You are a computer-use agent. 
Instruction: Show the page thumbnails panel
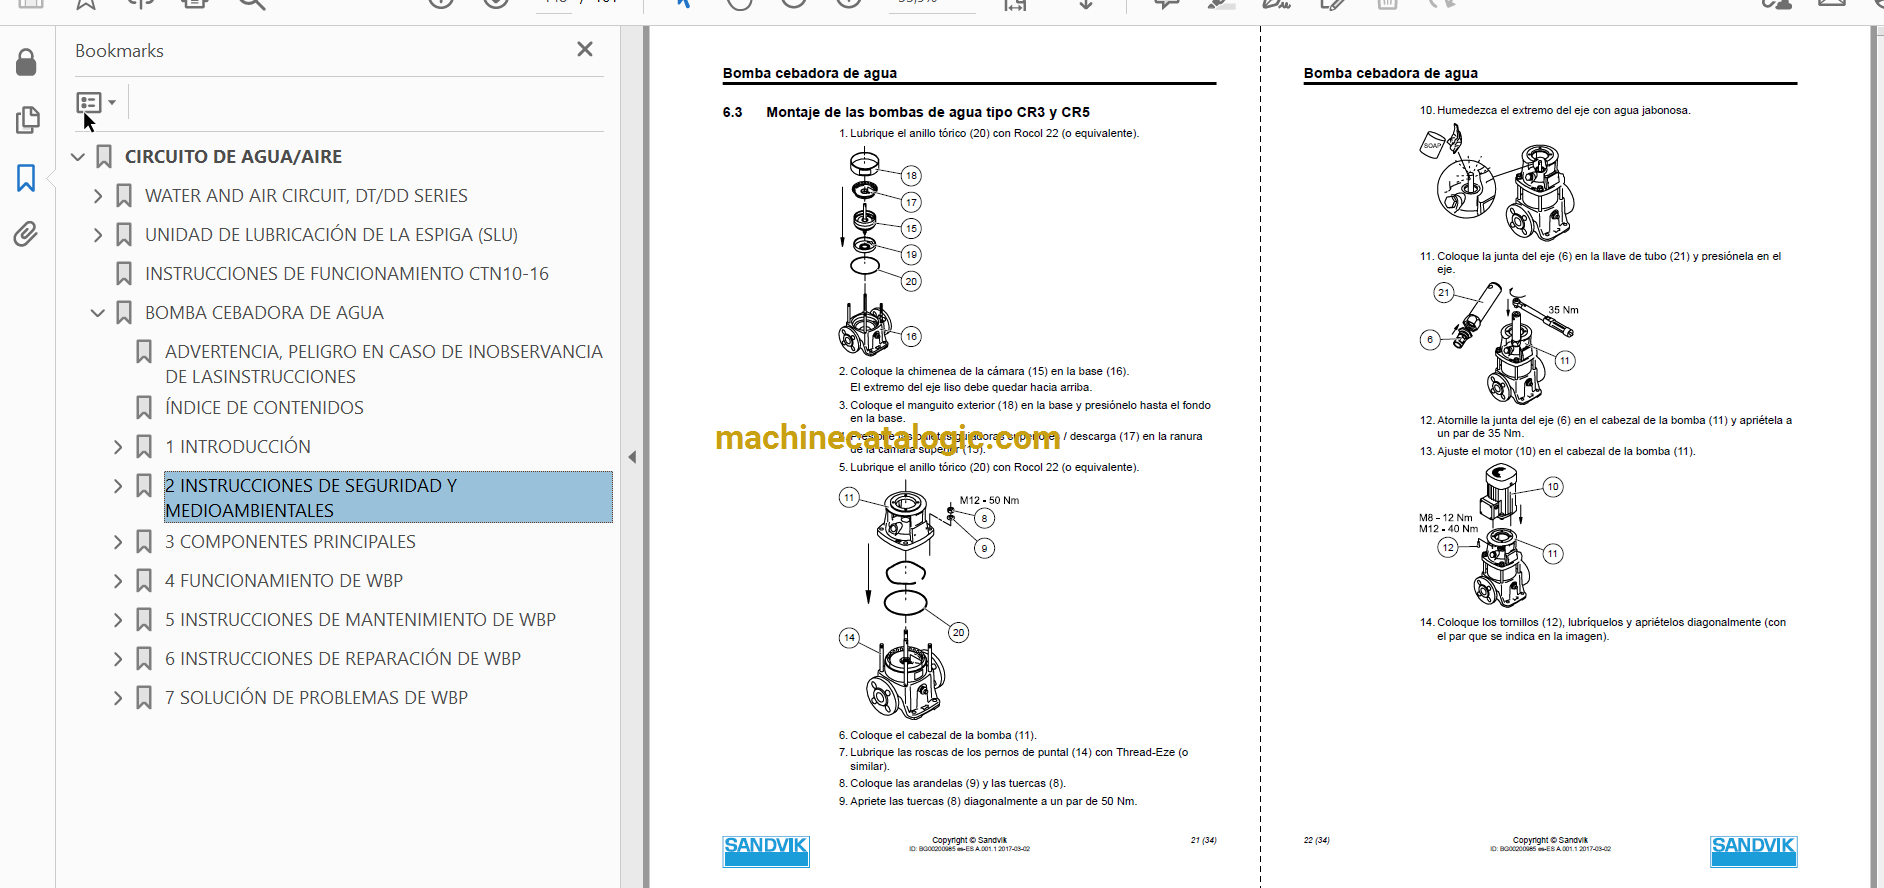point(27,120)
